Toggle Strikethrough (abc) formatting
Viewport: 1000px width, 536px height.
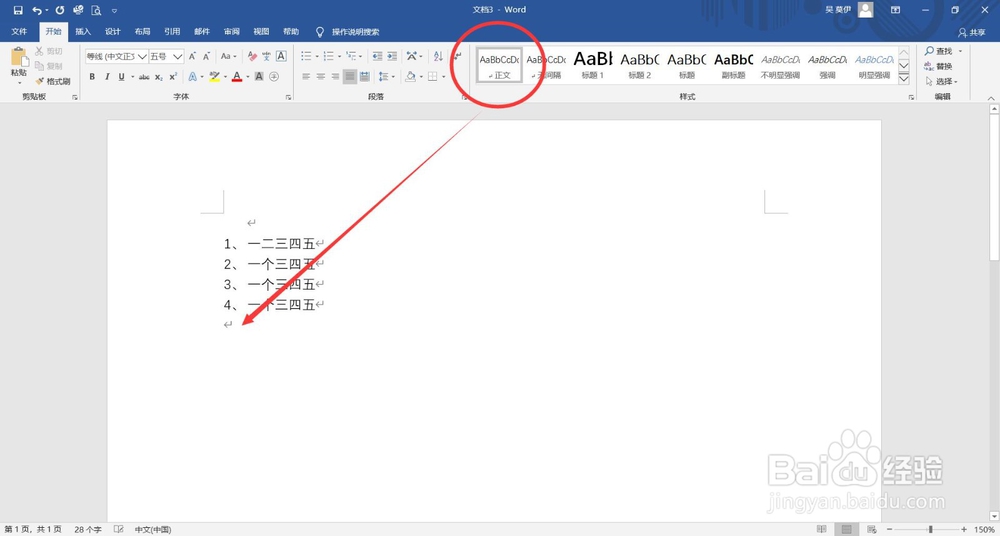pos(144,77)
